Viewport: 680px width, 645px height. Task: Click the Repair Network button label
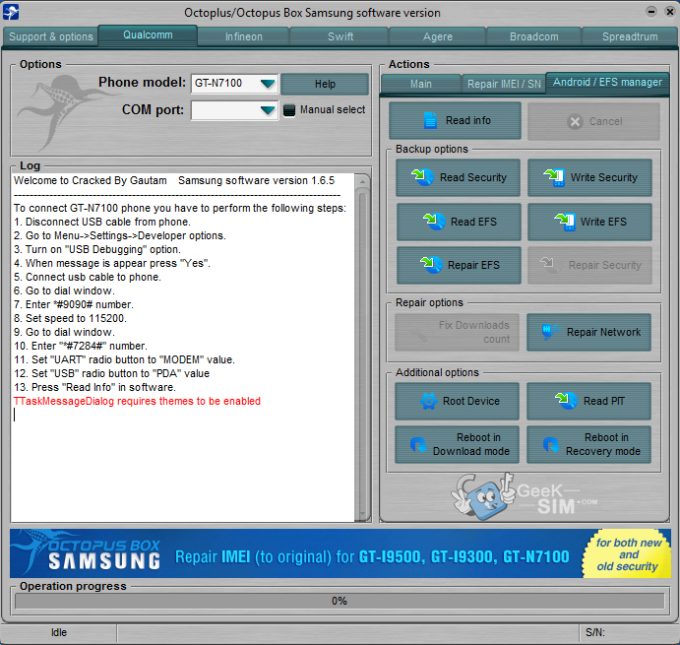604,332
